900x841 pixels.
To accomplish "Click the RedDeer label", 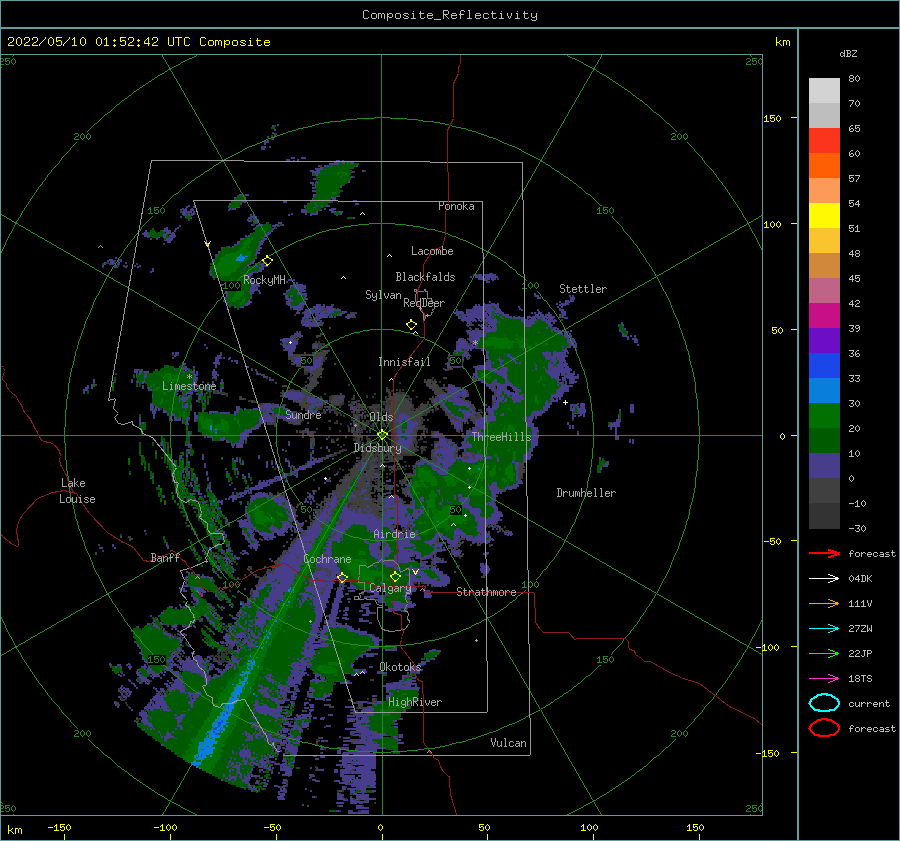I will coord(424,303).
